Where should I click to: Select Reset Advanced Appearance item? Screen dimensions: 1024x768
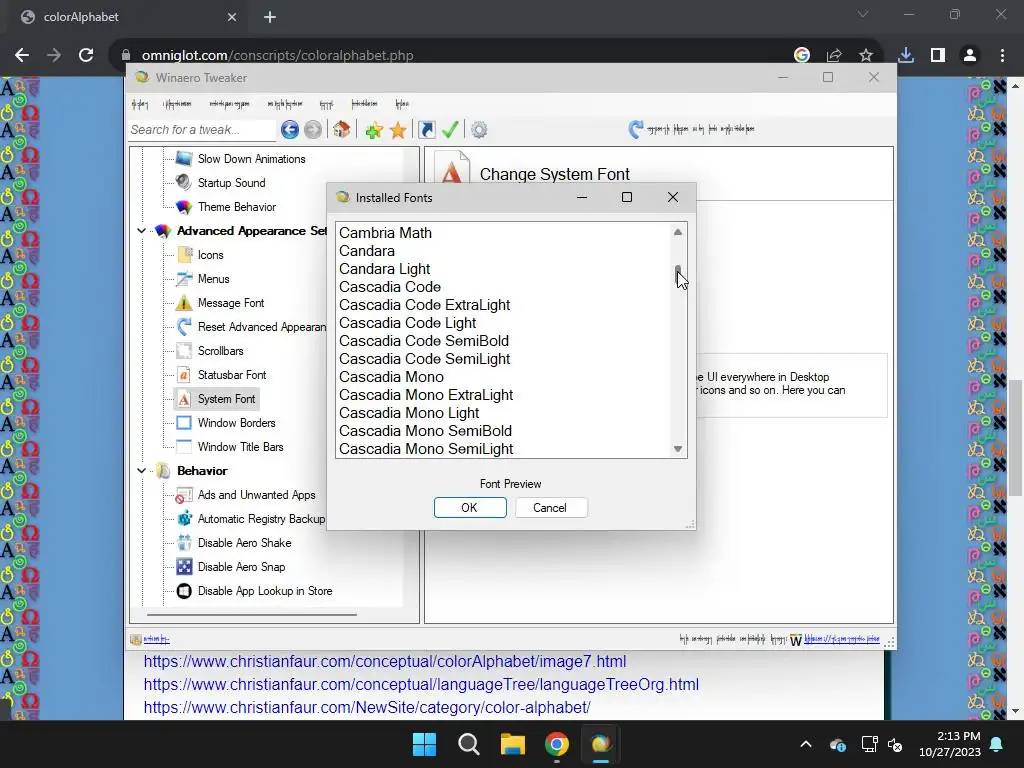pyautogui.click(x=261, y=327)
